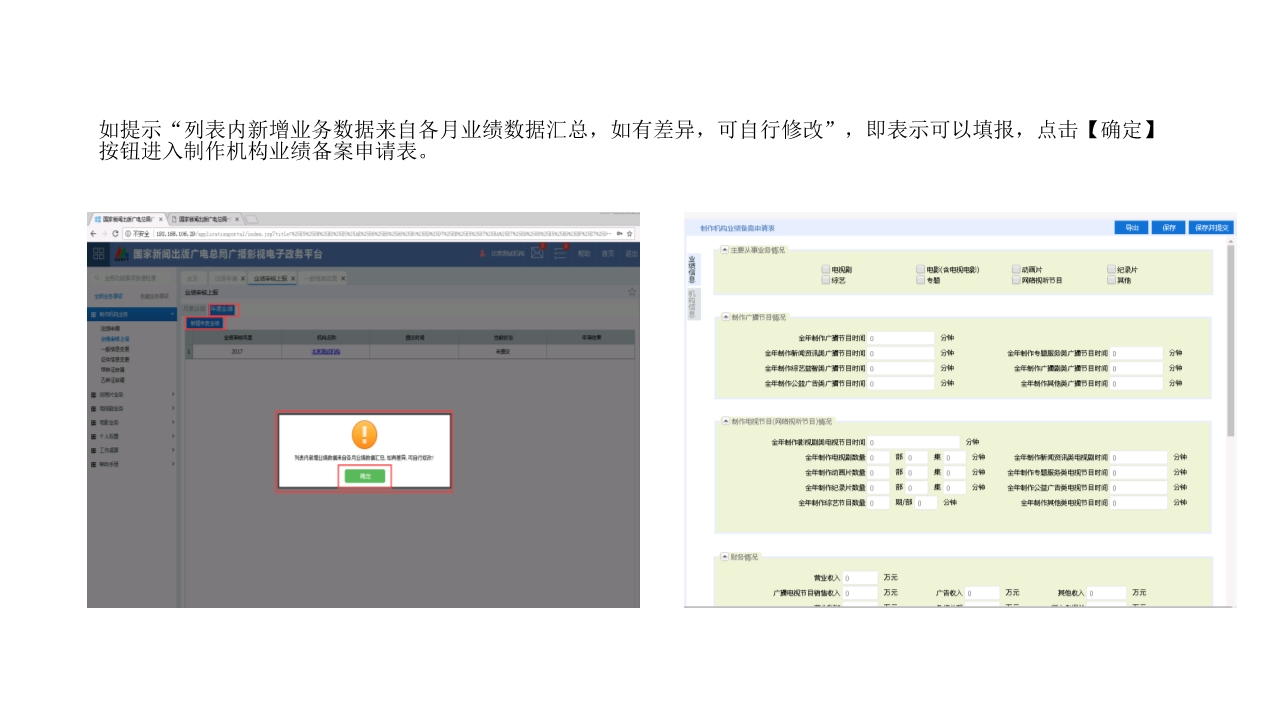Click the green 确定 button in dialog
The width and height of the screenshot is (1280, 720).
tap(364, 476)
